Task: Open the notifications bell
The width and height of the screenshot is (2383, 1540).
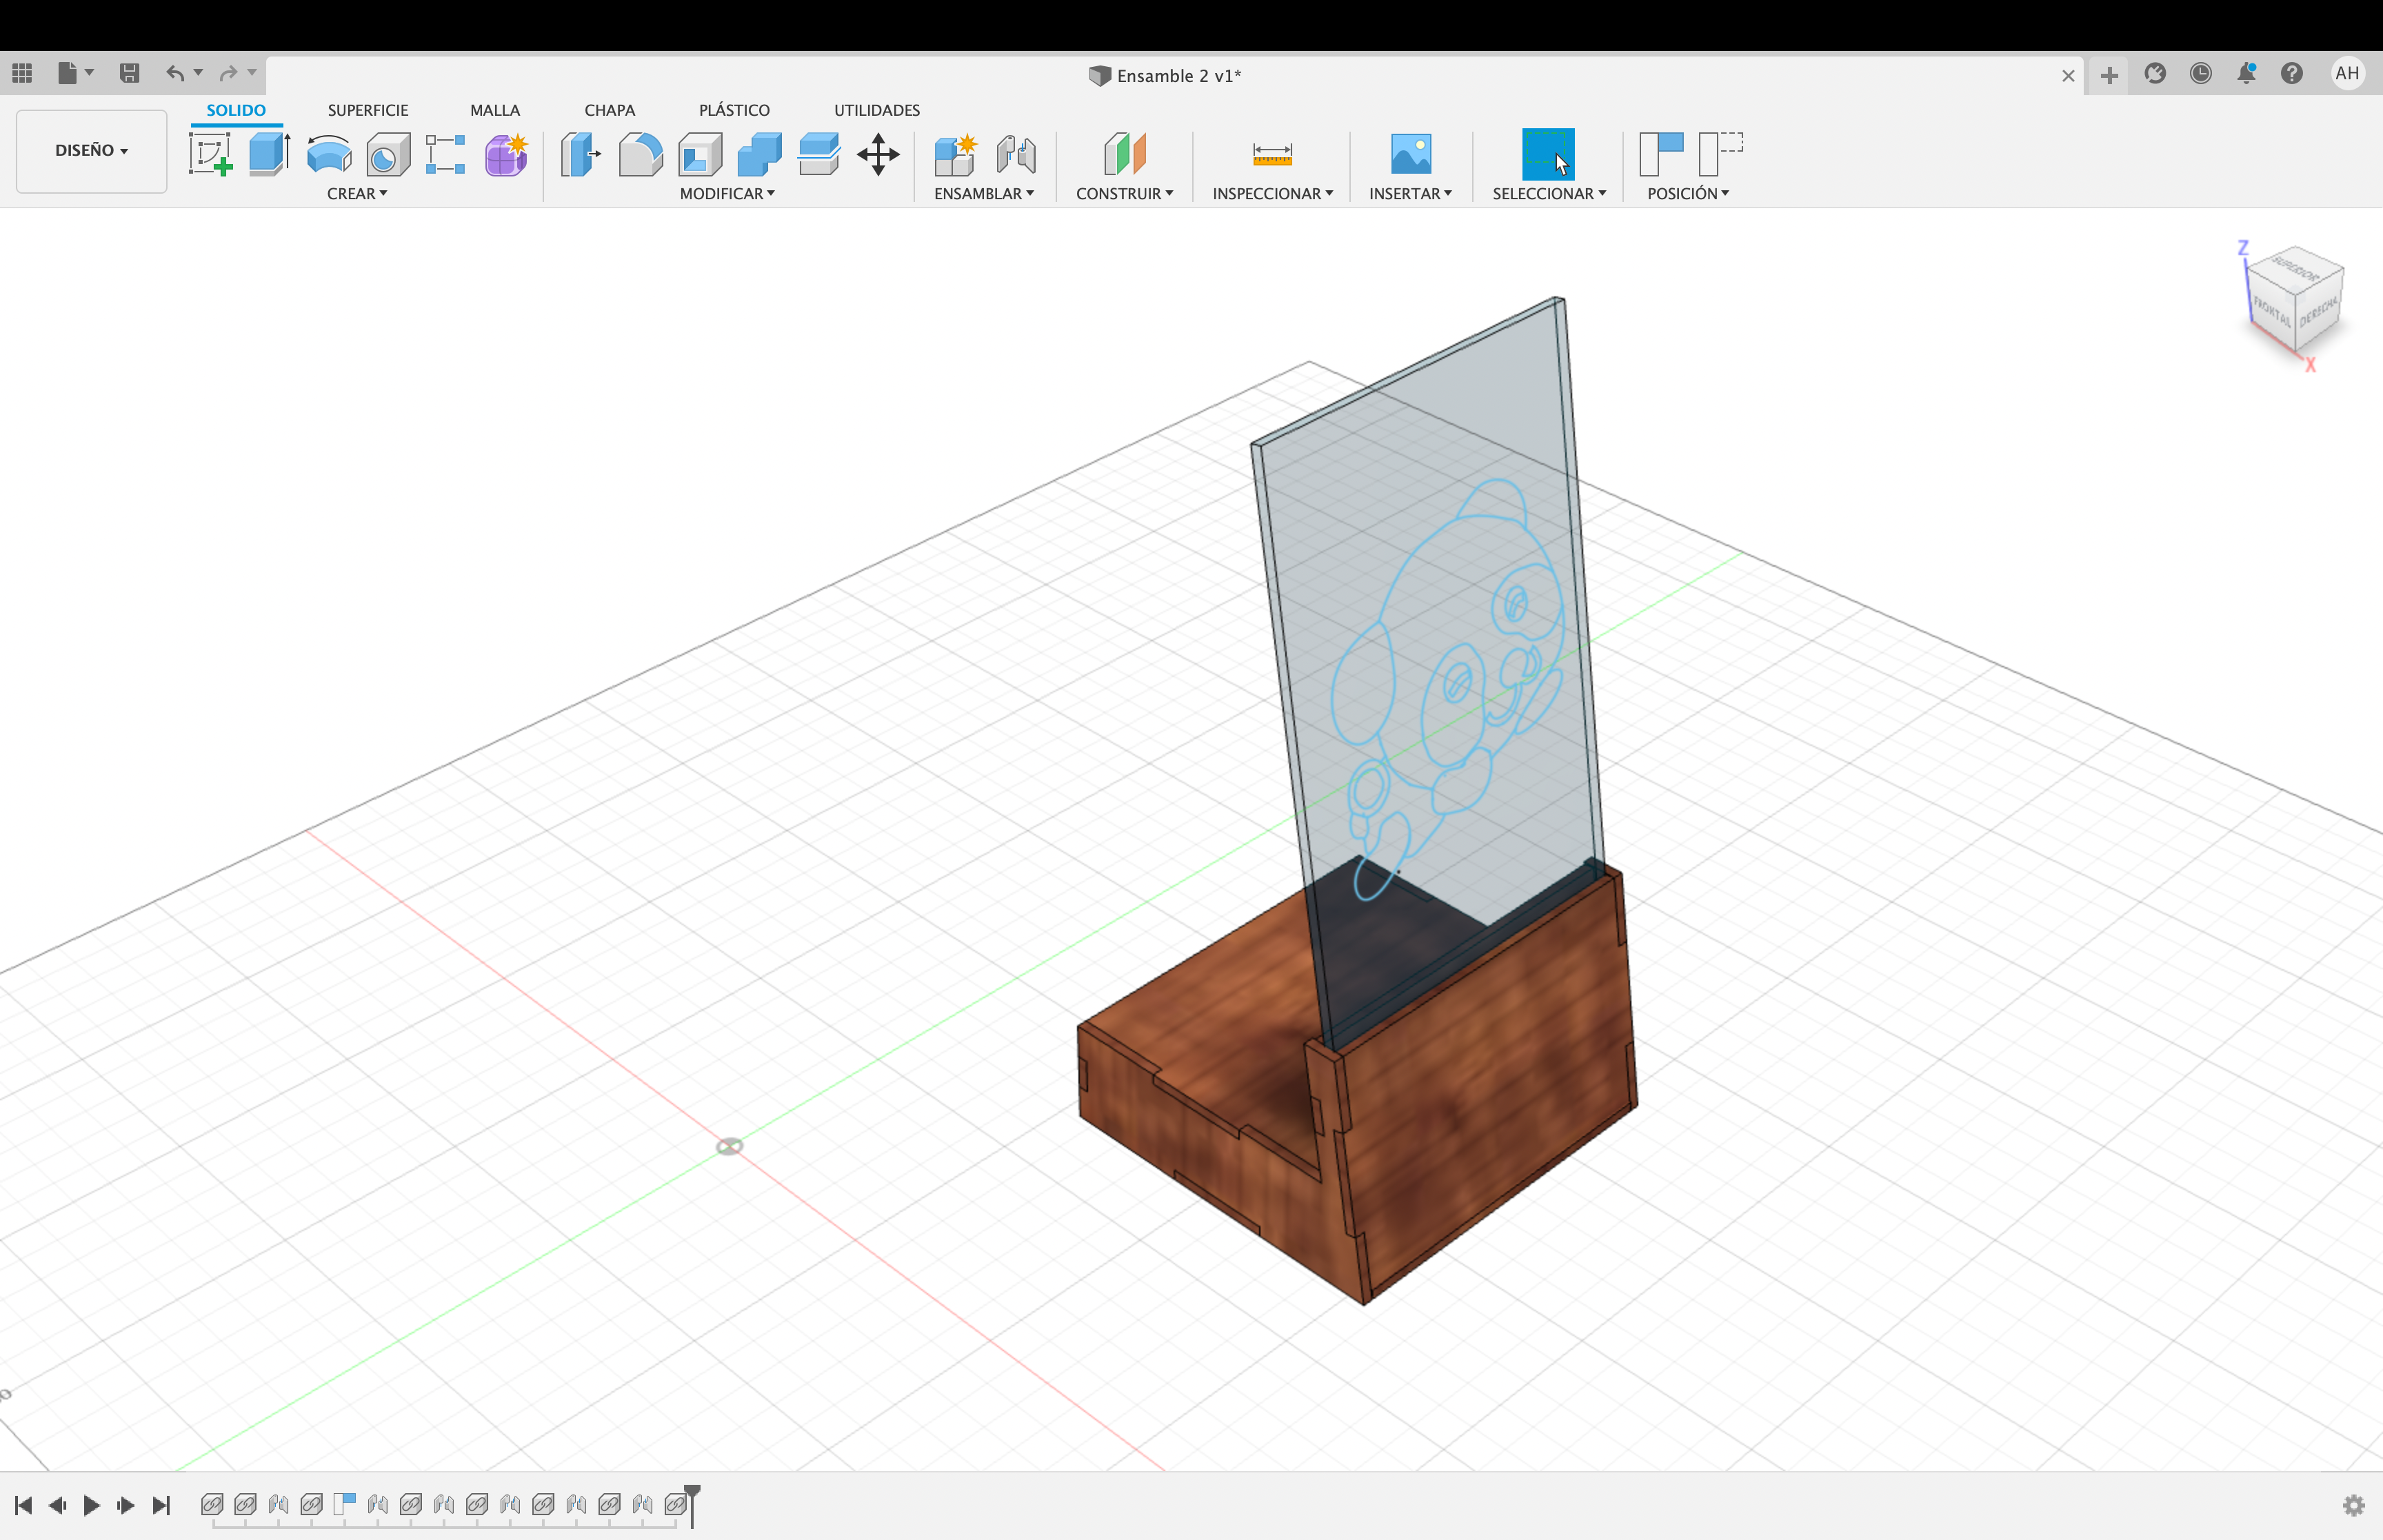Action: click(2246, 73)
